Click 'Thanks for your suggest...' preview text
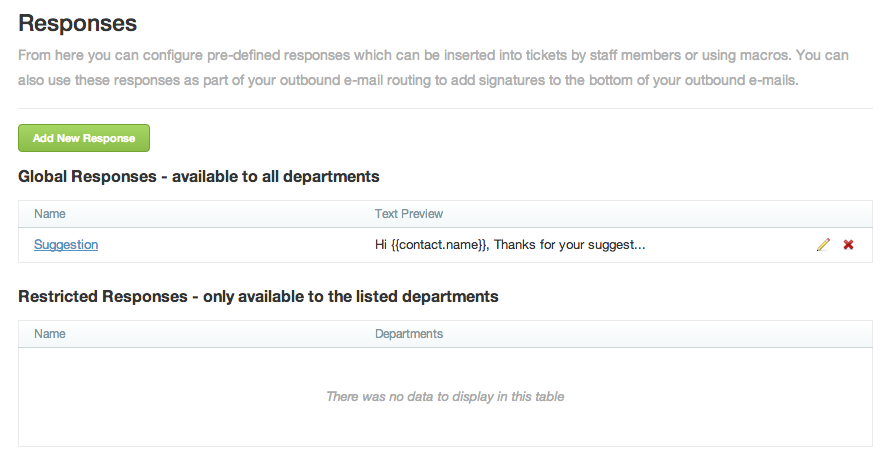Screen dimensions: 890x460 tap(569, 245)
